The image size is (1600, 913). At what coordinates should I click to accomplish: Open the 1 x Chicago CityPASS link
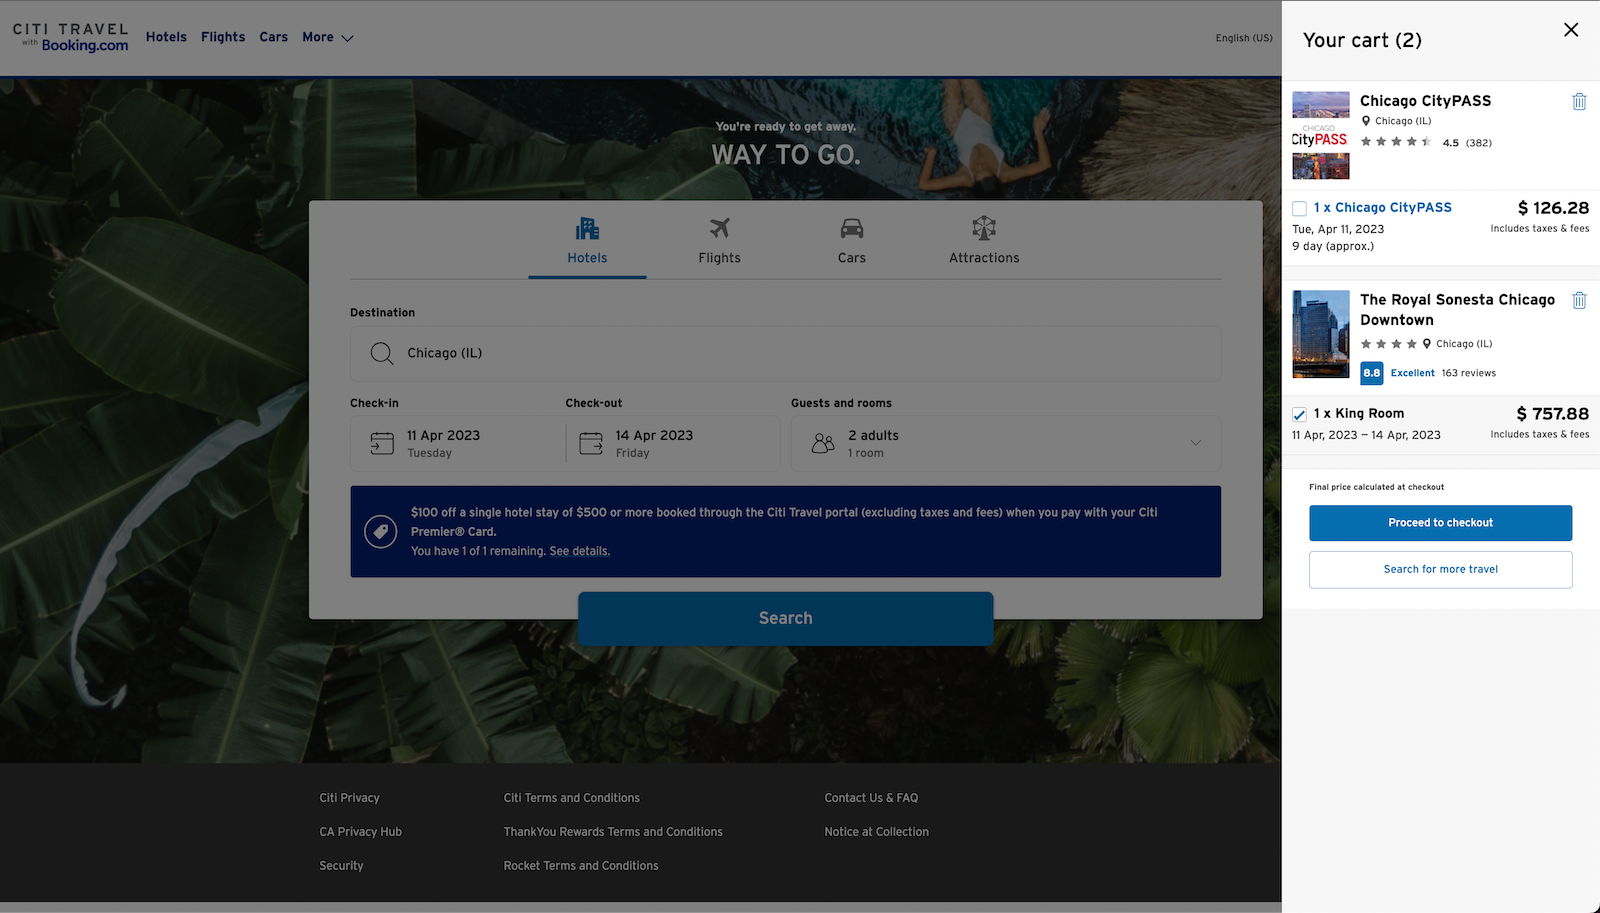point(1382,208)
